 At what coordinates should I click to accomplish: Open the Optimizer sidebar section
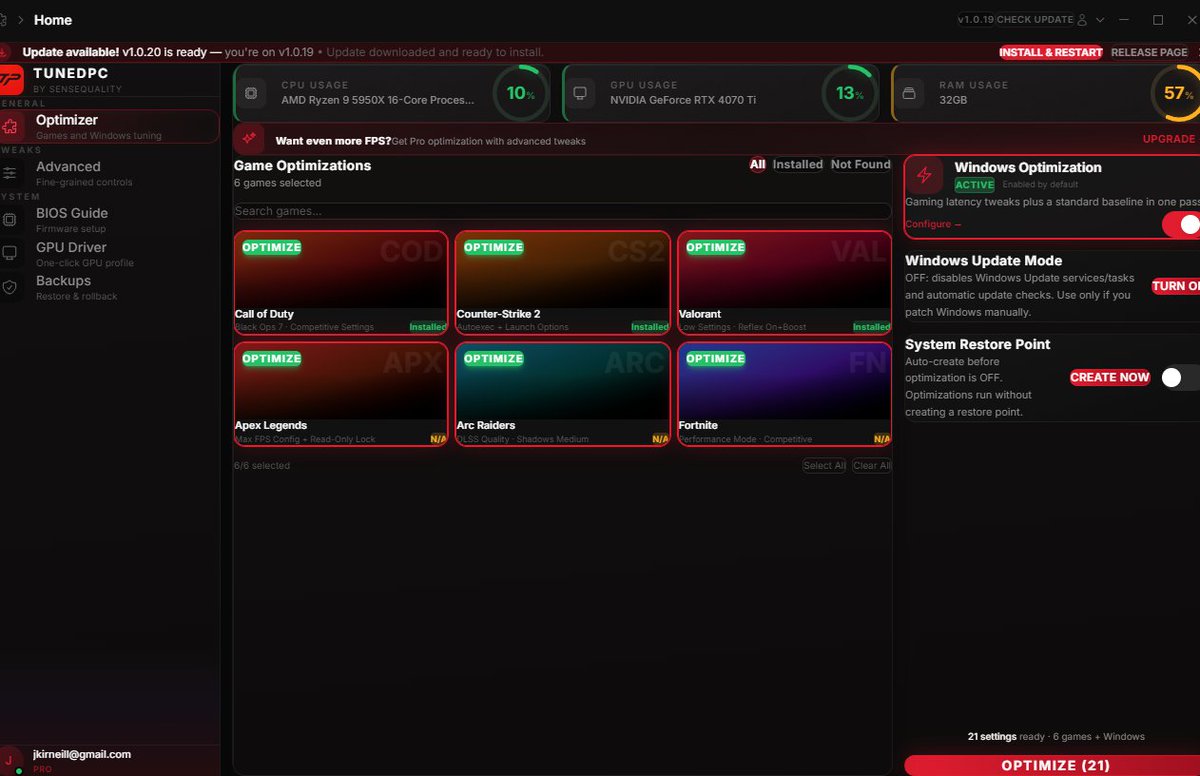coord(110,126)
